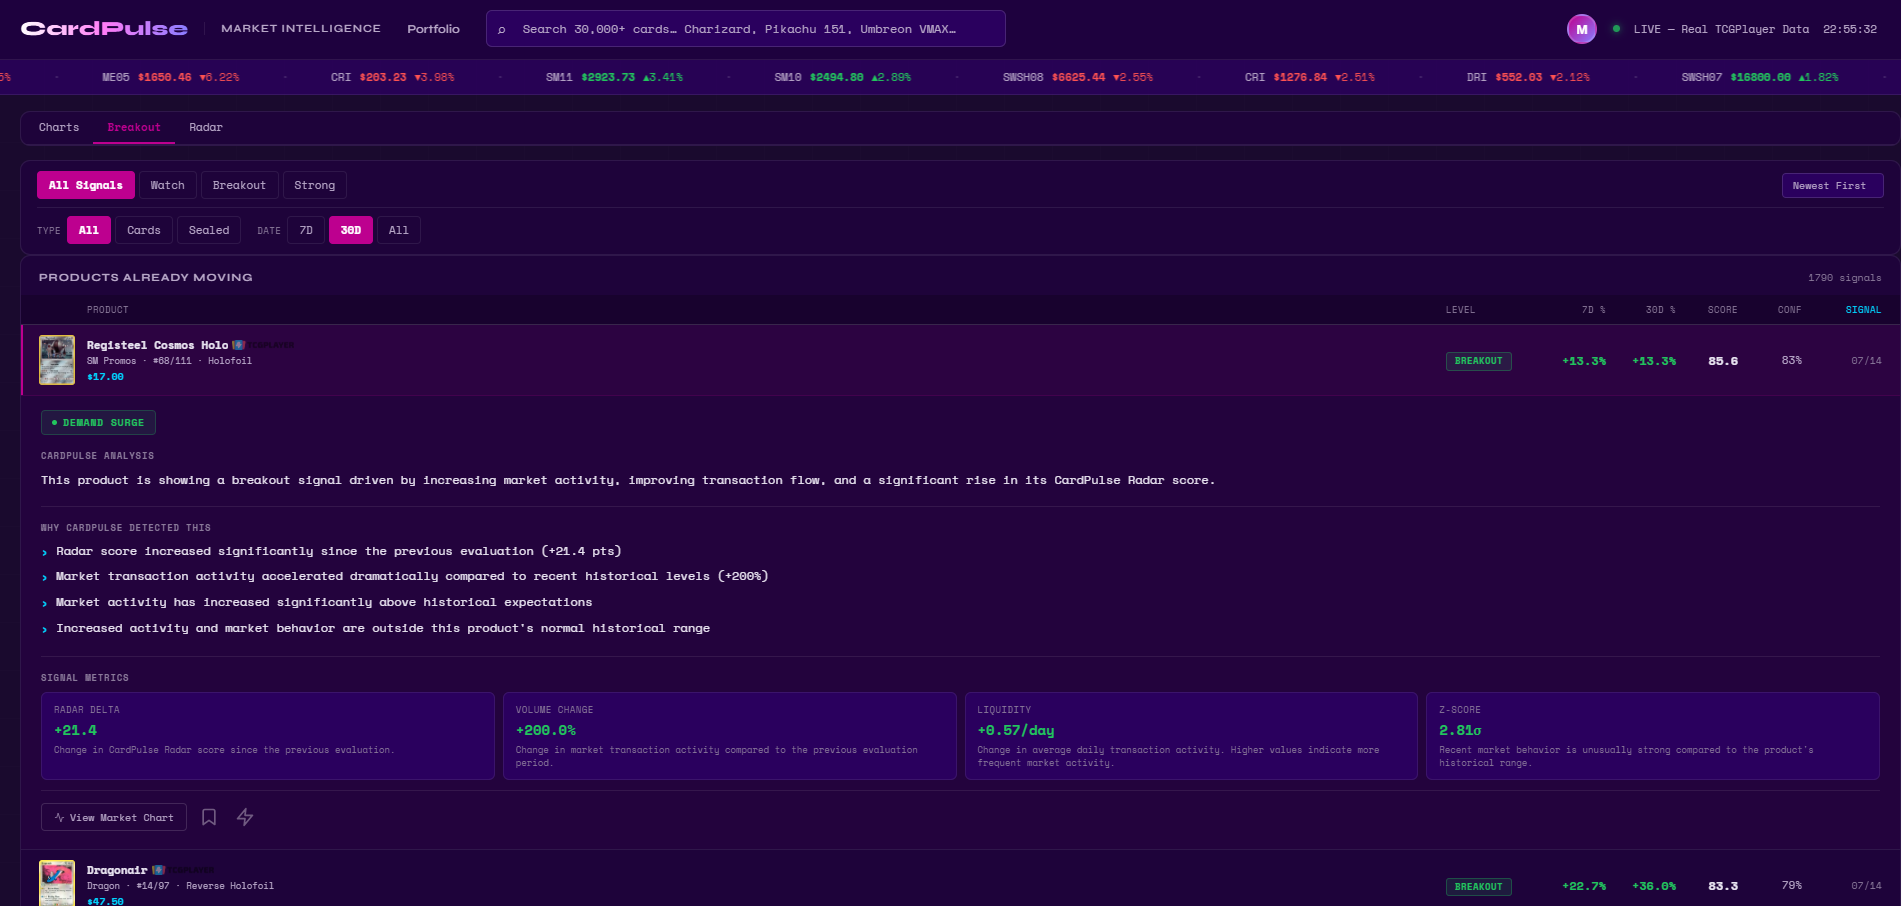This screenshot has height=906, width=1902.
Task: Select the All Signals filter
Action: coord(86,185)
